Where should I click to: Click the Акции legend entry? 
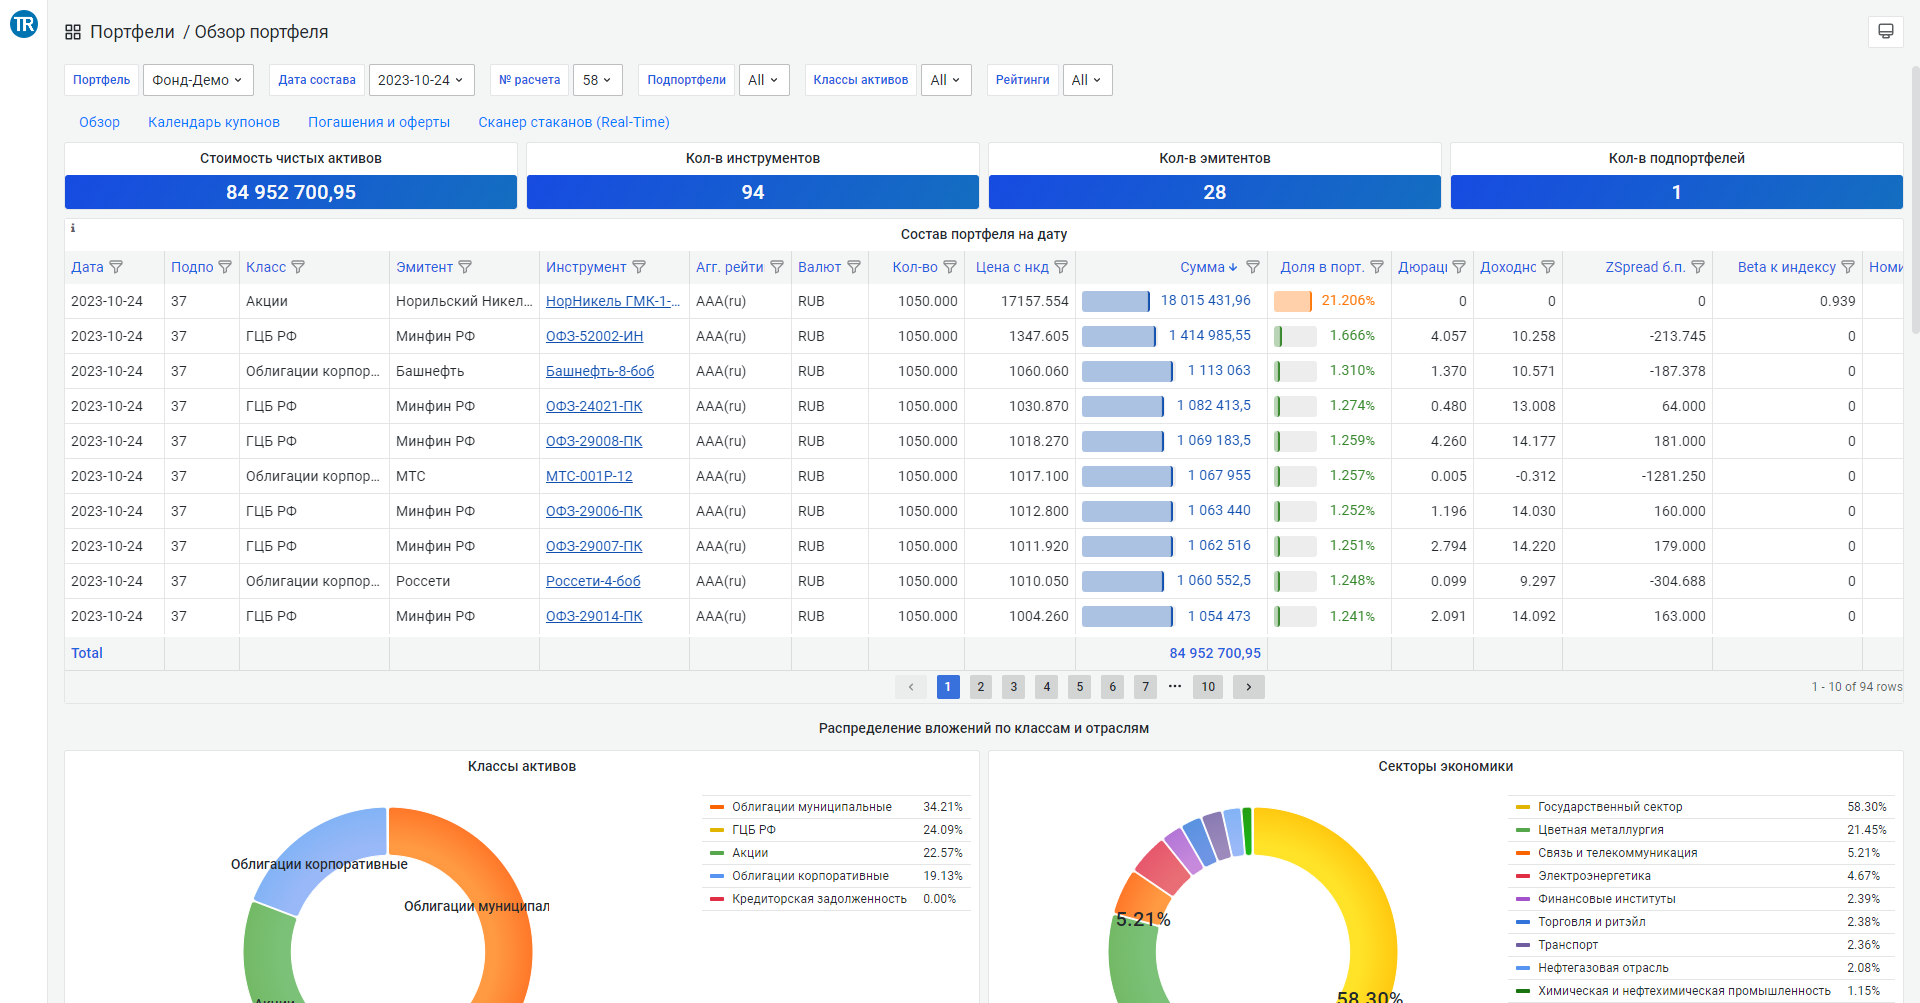point(750,853)
